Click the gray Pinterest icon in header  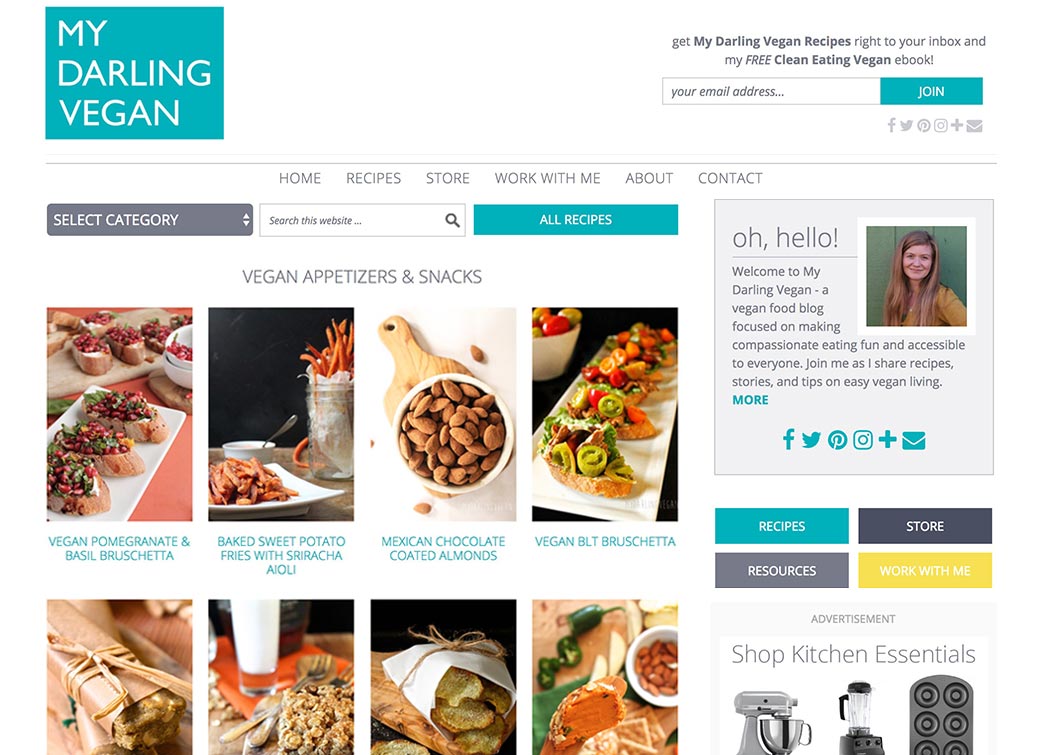(923, 125)
